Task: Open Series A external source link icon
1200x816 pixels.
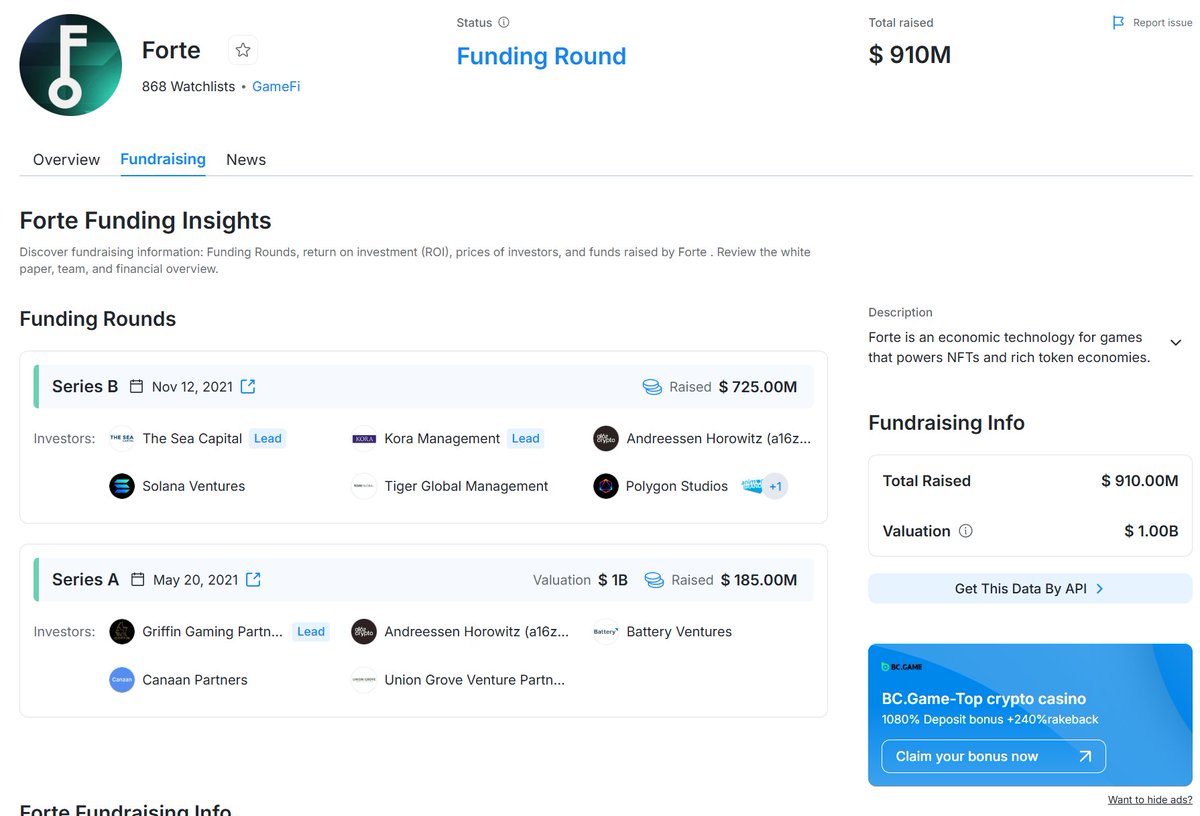Action: [x=253, y=580]
